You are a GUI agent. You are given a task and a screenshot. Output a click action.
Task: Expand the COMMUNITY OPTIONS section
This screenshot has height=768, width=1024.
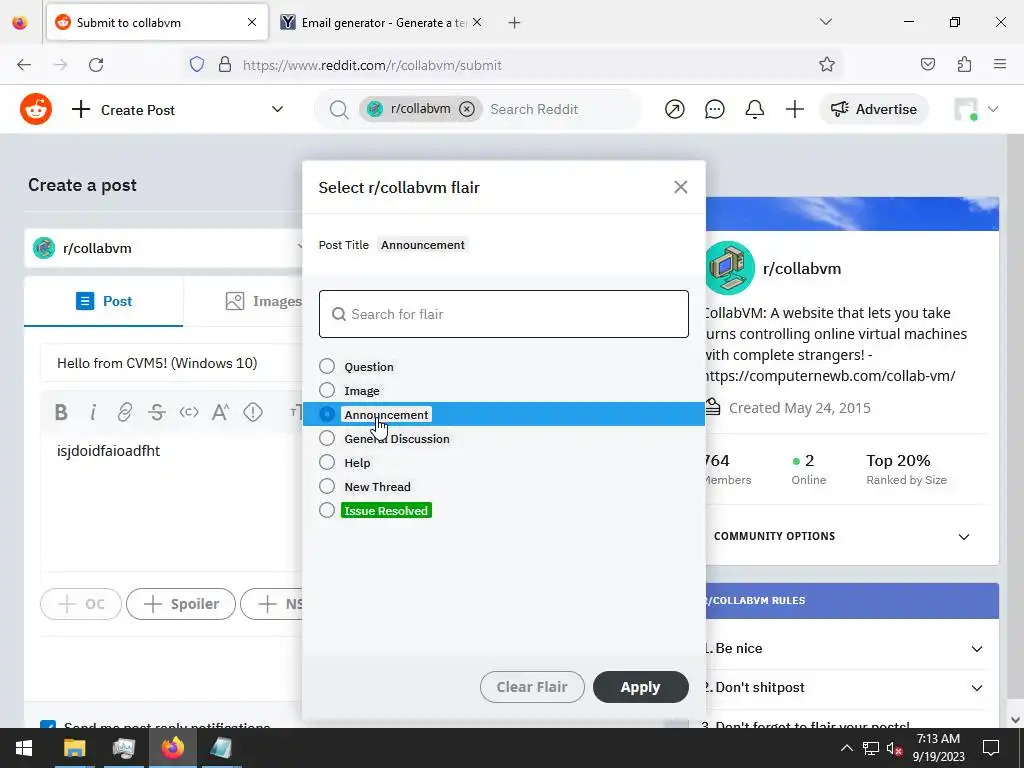pyautogui.click(x=963, y=537)
